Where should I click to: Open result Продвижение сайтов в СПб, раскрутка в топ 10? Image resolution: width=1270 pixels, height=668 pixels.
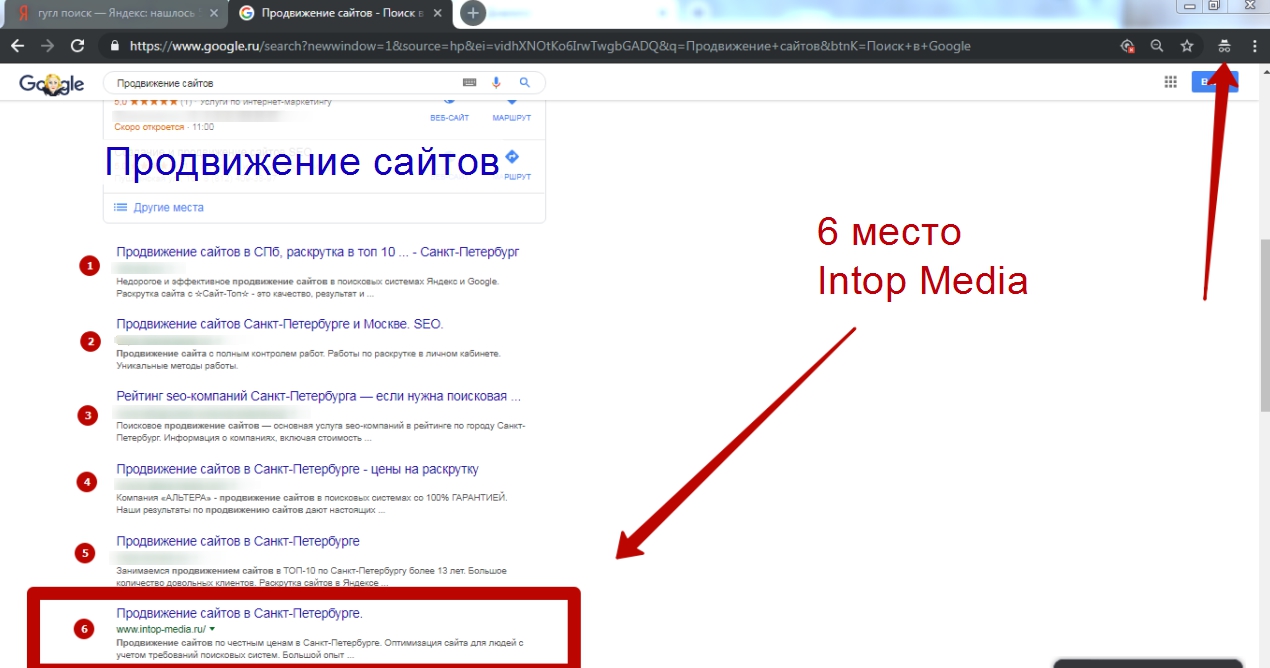(x=318, y=252)
